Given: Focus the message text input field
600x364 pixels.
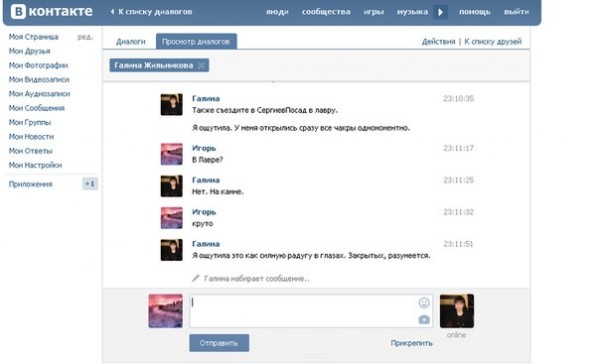Looking at the screenshot, I should 311,311.
